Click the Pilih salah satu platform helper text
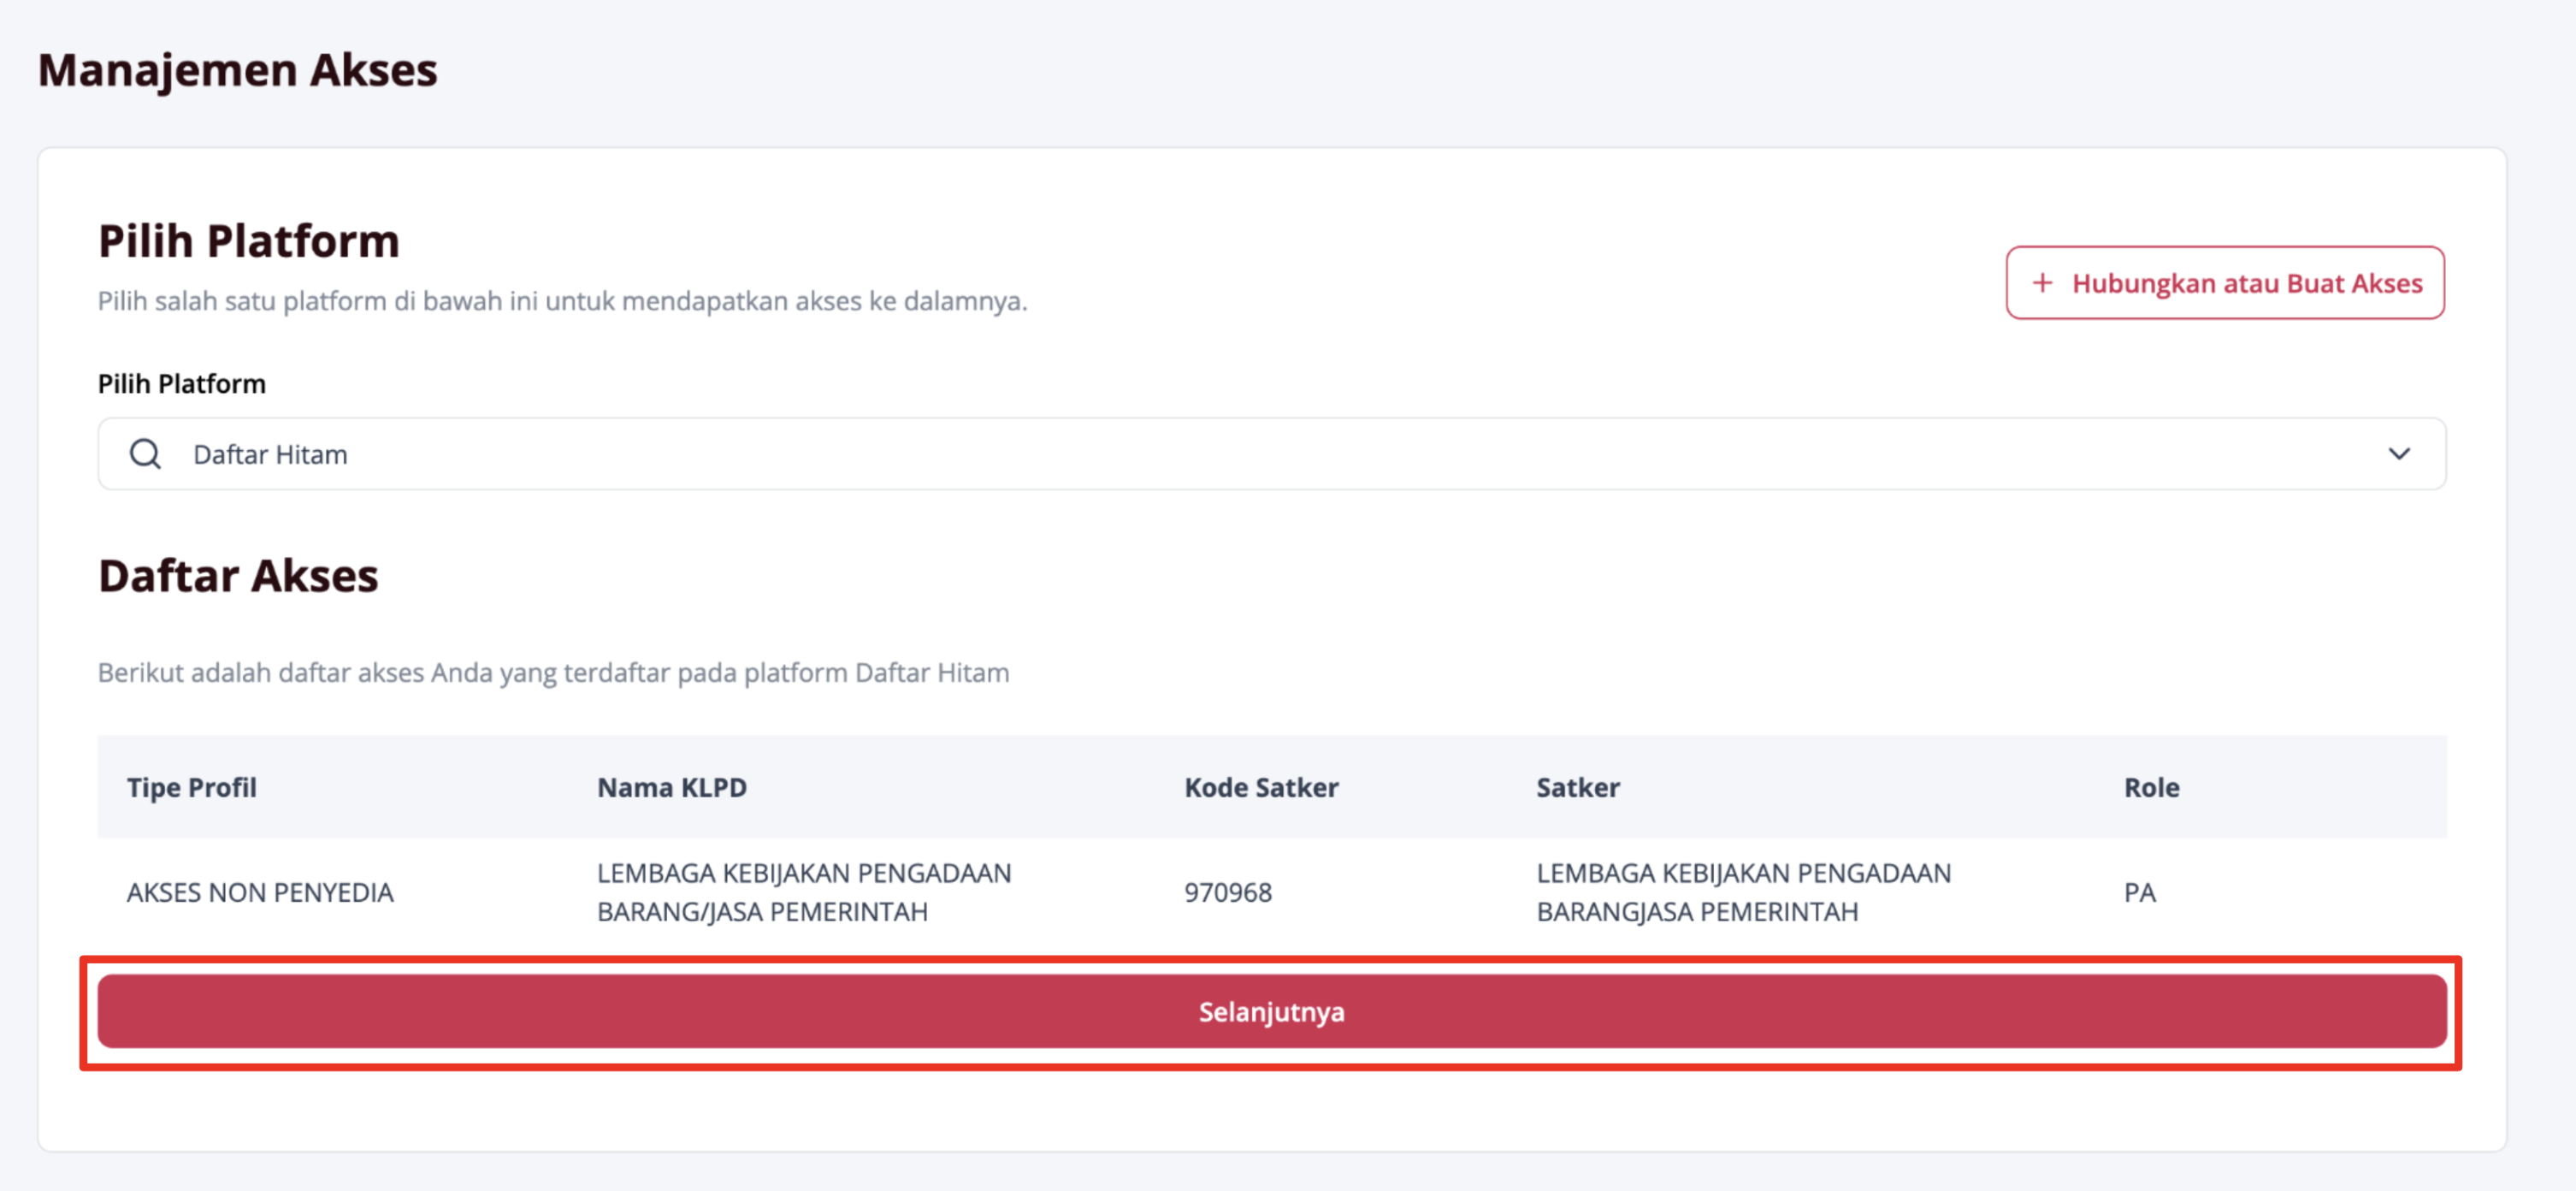This screenshot has width=2576, height=1191. [x=562, y=301]
